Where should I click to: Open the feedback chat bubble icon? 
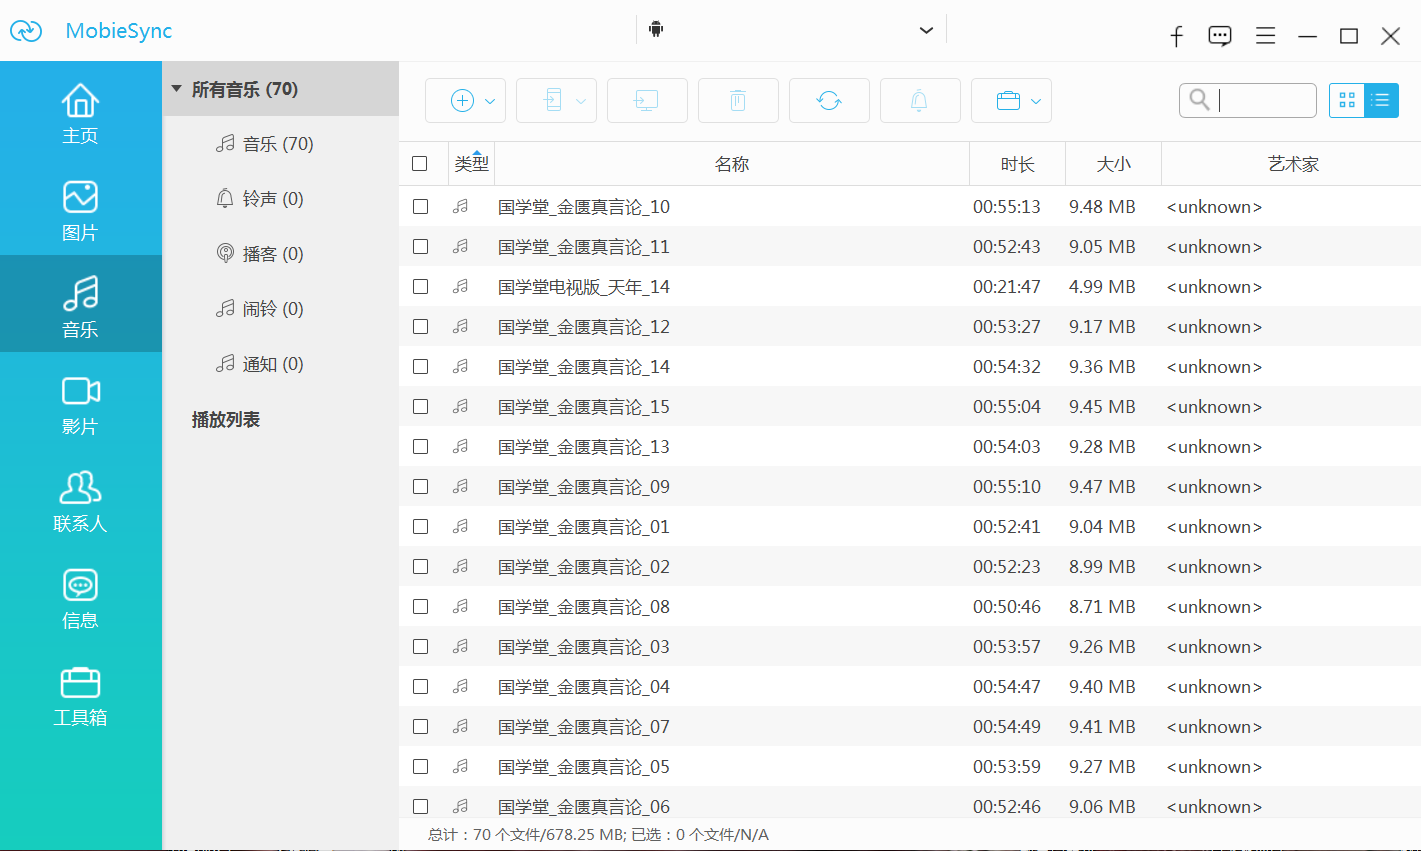click(x=1220, y=37)
